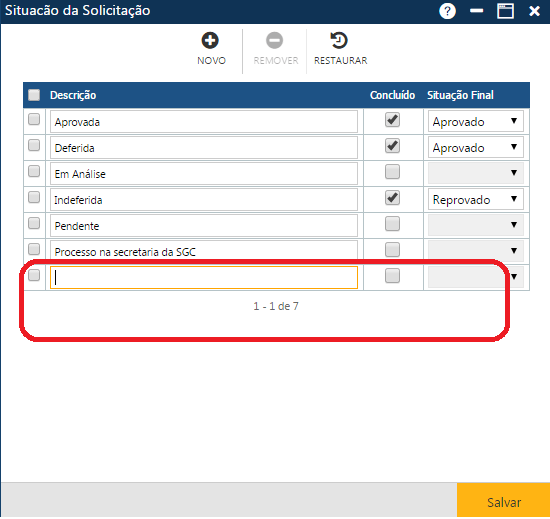Image resolution: width=550 pixels, height=519 pixels.
Task: Minimize the Situação da Solicitação window
Action: click(476, 11)
